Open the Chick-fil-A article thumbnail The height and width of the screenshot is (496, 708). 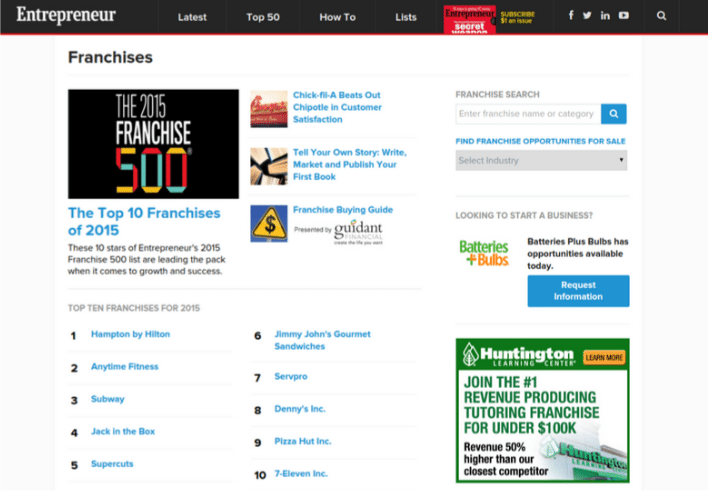tap(269, 109)
